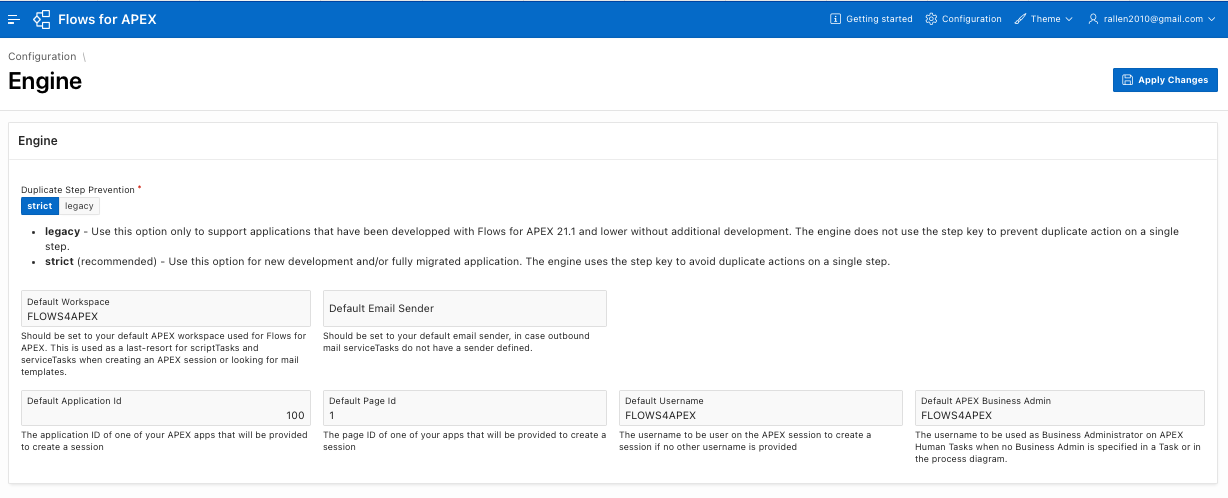The width and height of the screenshot is (1228, 498).
Task: Click the Getting started info icon
Action: [836, 19]
